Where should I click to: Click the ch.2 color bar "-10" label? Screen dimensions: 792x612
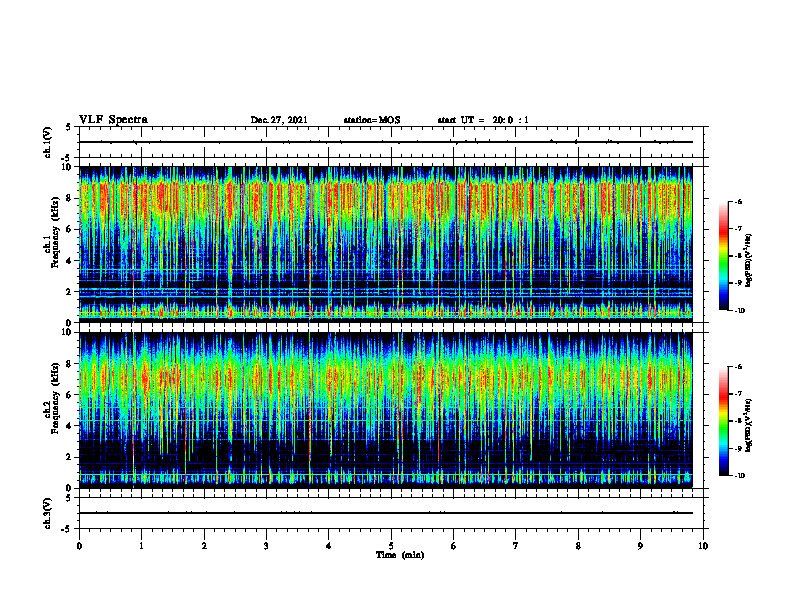739,476
